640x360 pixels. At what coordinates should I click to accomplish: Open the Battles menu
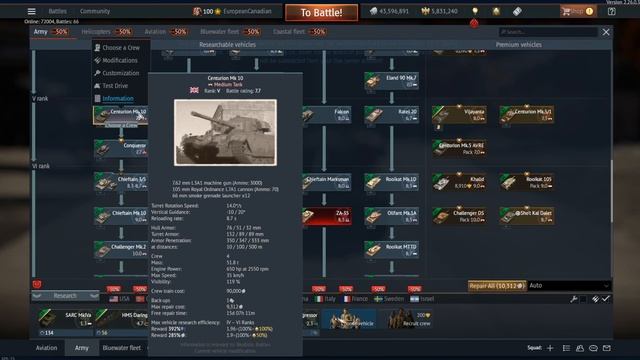[58, 11]
